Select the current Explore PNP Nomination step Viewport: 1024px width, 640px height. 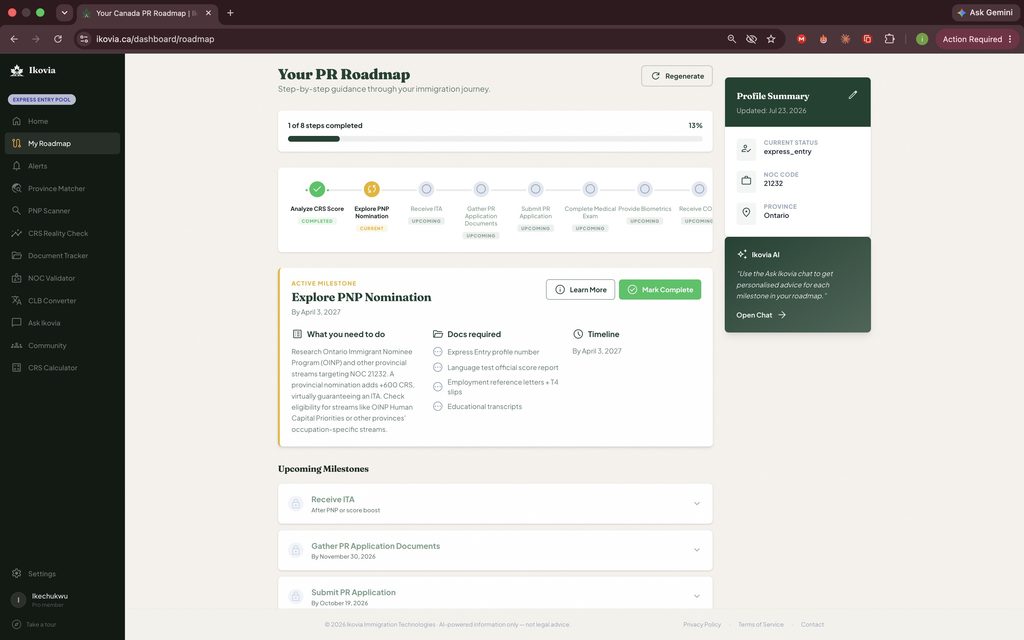372,189
